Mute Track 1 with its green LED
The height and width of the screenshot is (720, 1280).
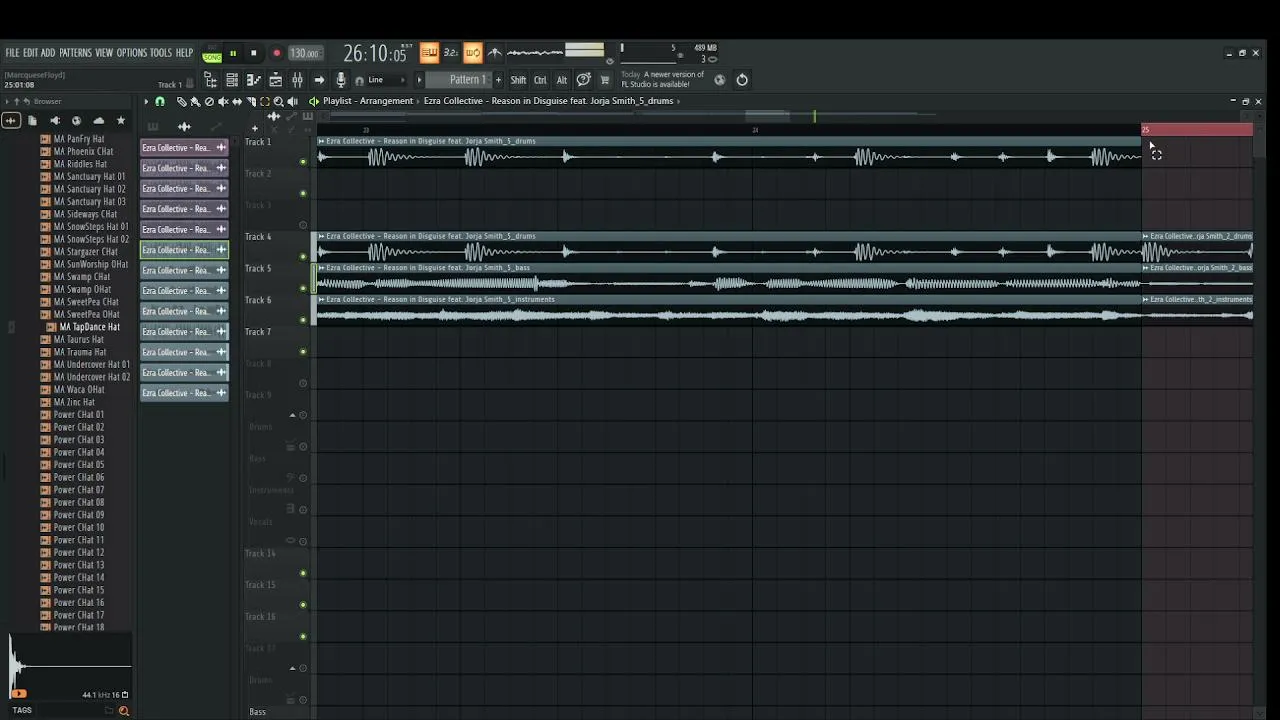[303, 162]
